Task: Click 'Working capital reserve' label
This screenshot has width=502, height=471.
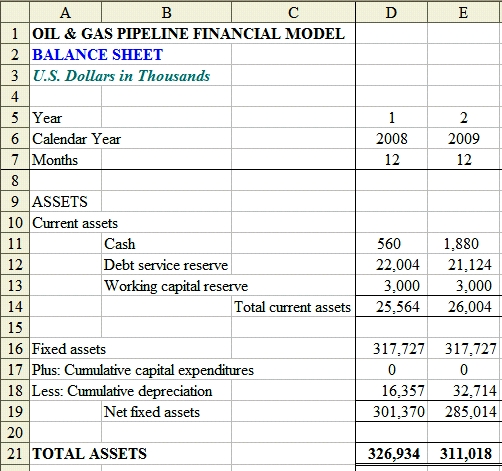Action: (x=176, y=286)
